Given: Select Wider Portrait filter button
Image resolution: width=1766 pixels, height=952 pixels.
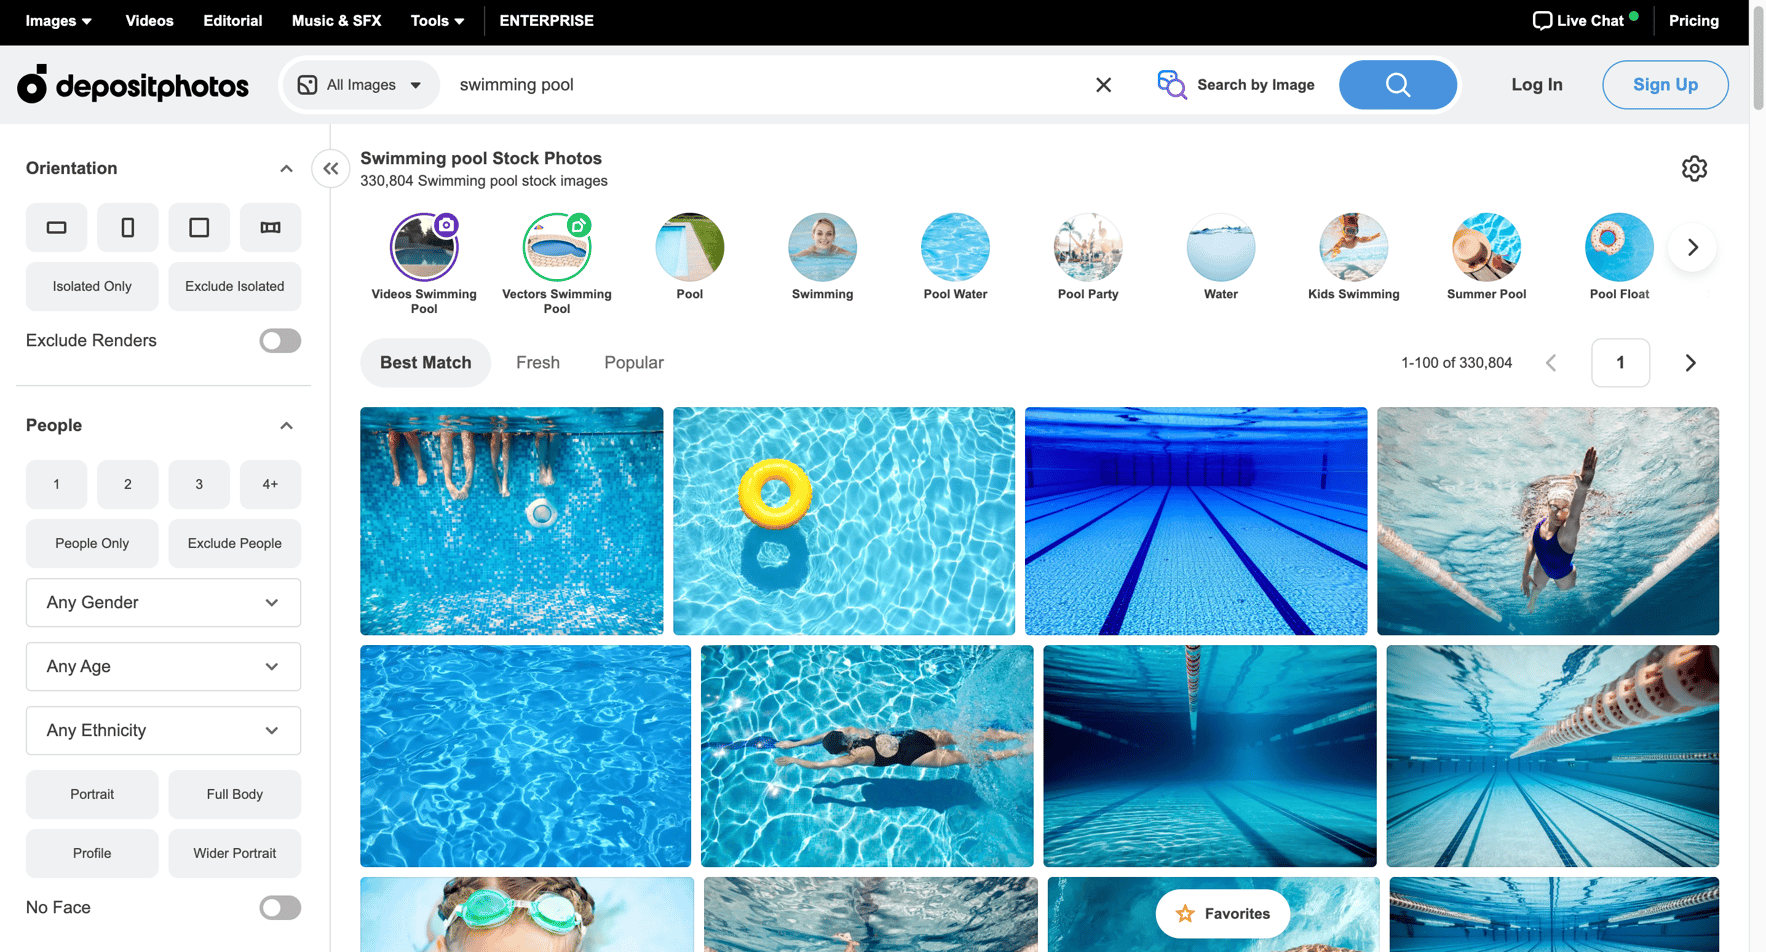Looking at the screenshot, I should [235, 853].
